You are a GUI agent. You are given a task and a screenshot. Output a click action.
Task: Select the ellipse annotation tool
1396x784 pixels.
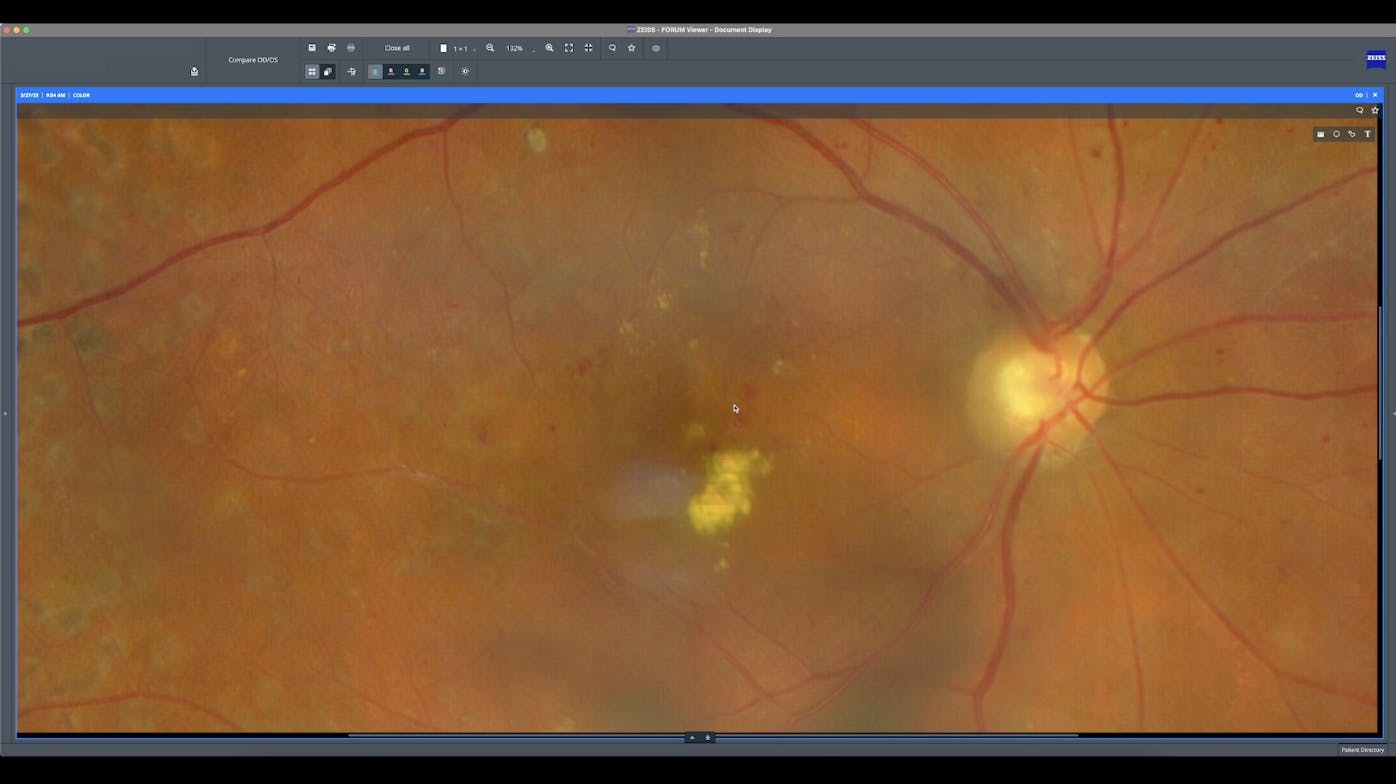point(1336,133)
